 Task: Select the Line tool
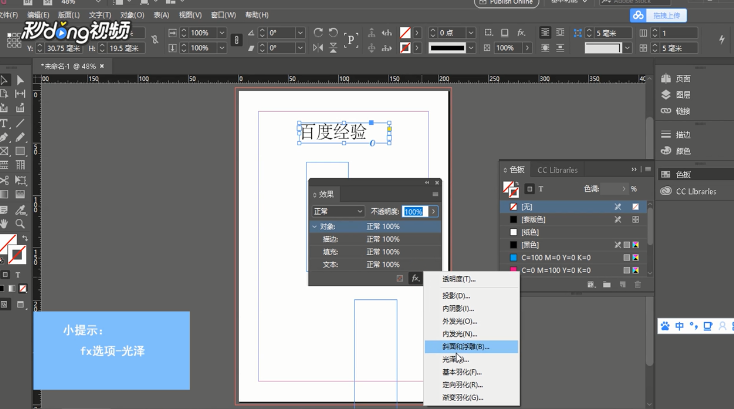click(x=20, y=124)
